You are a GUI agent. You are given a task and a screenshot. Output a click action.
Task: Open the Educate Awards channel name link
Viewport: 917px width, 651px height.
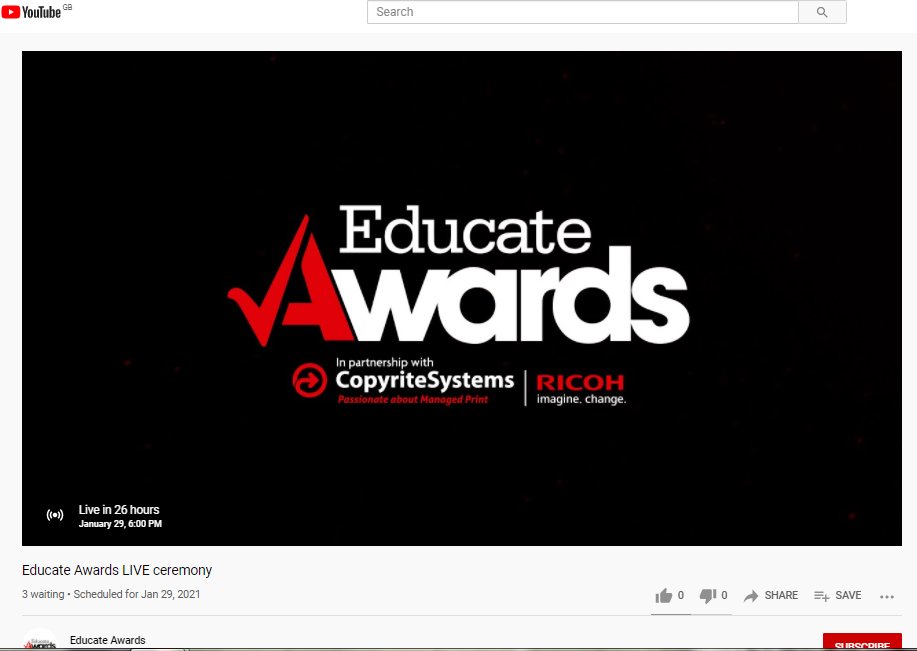[x=108, y=640]
